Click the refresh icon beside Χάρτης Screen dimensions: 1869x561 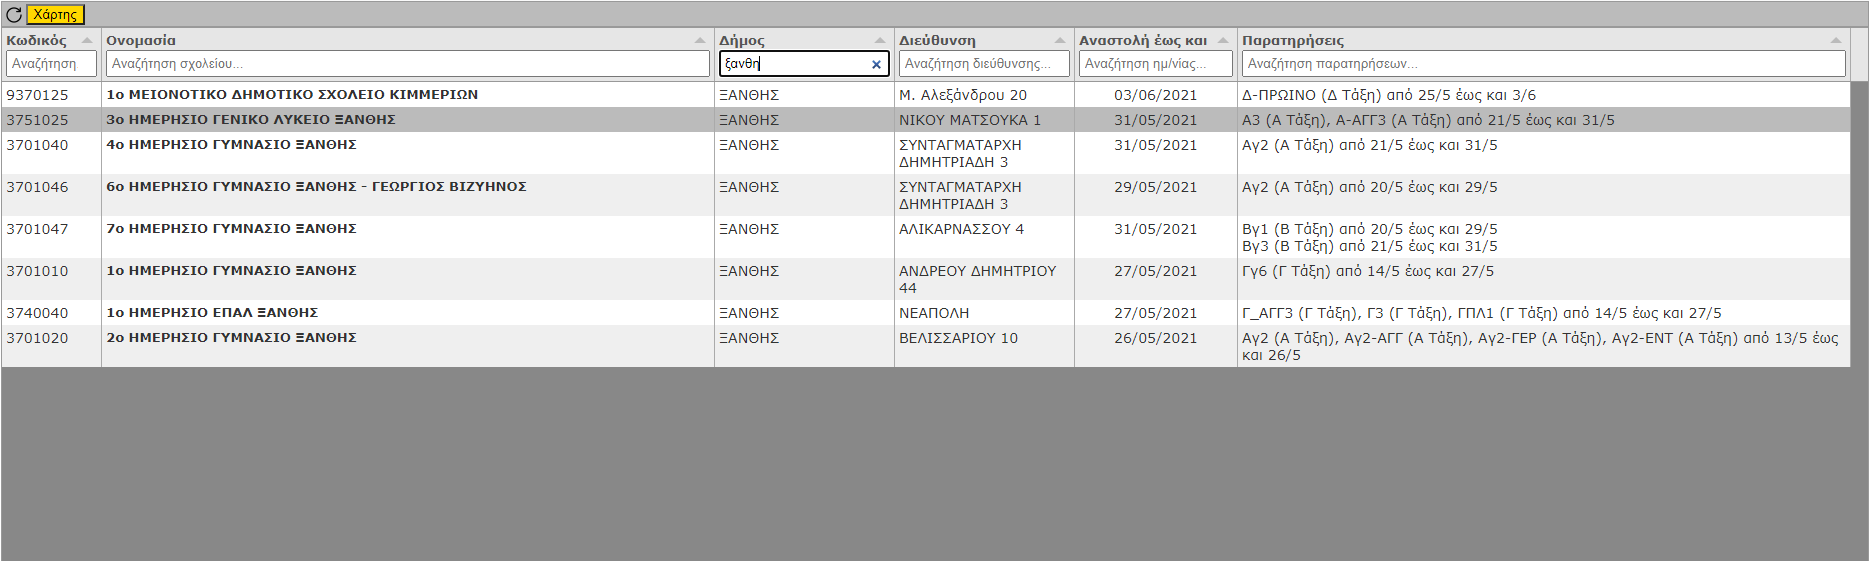14,15
